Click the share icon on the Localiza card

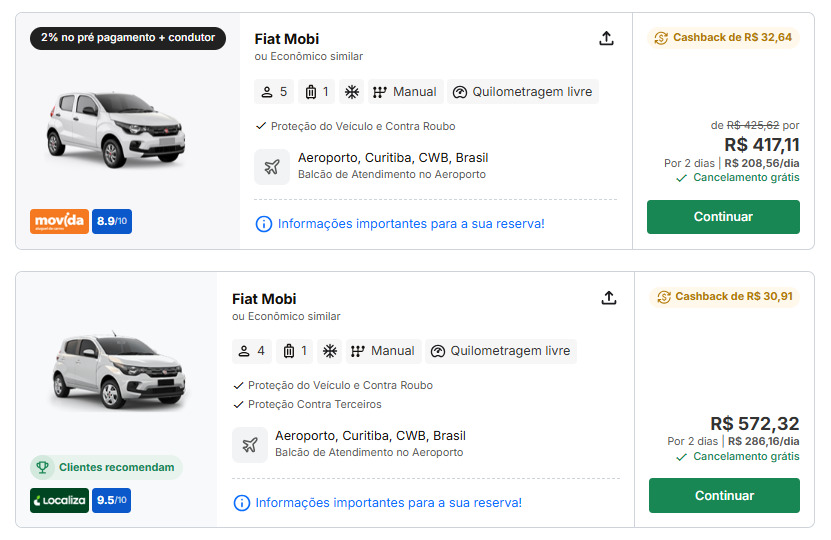[x=608, y=298]
